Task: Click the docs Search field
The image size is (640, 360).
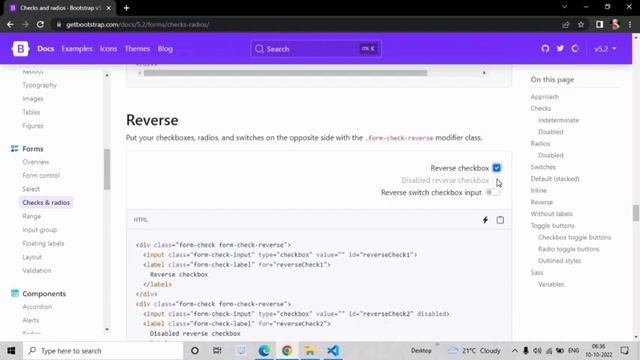Action: [x=316, y=49]
